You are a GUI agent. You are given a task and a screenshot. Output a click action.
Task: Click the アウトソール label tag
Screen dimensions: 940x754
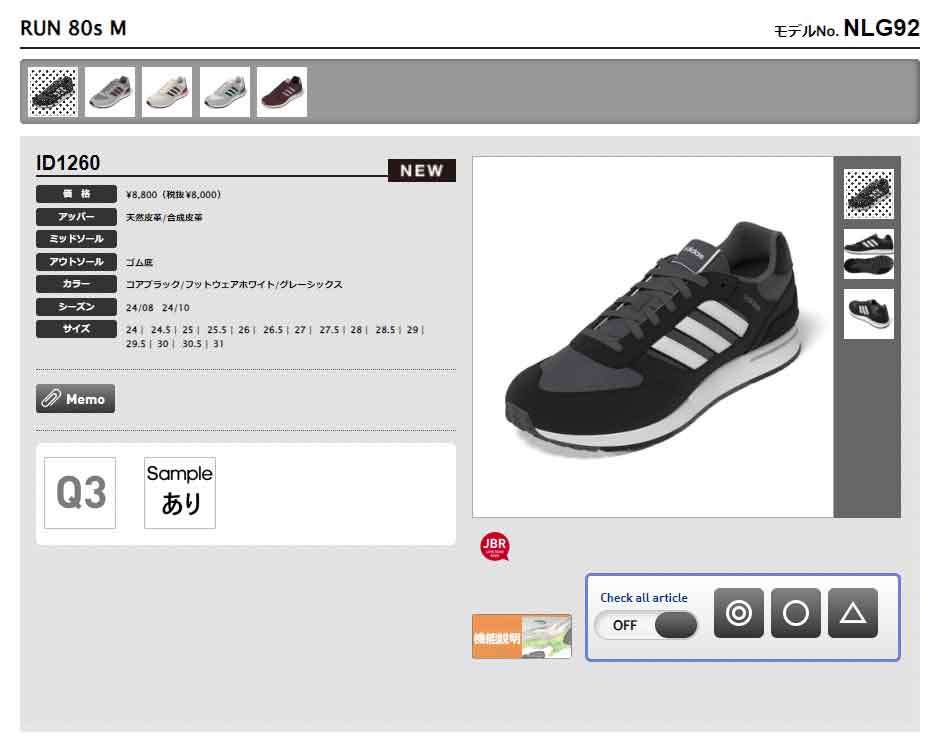pos(76,261)
